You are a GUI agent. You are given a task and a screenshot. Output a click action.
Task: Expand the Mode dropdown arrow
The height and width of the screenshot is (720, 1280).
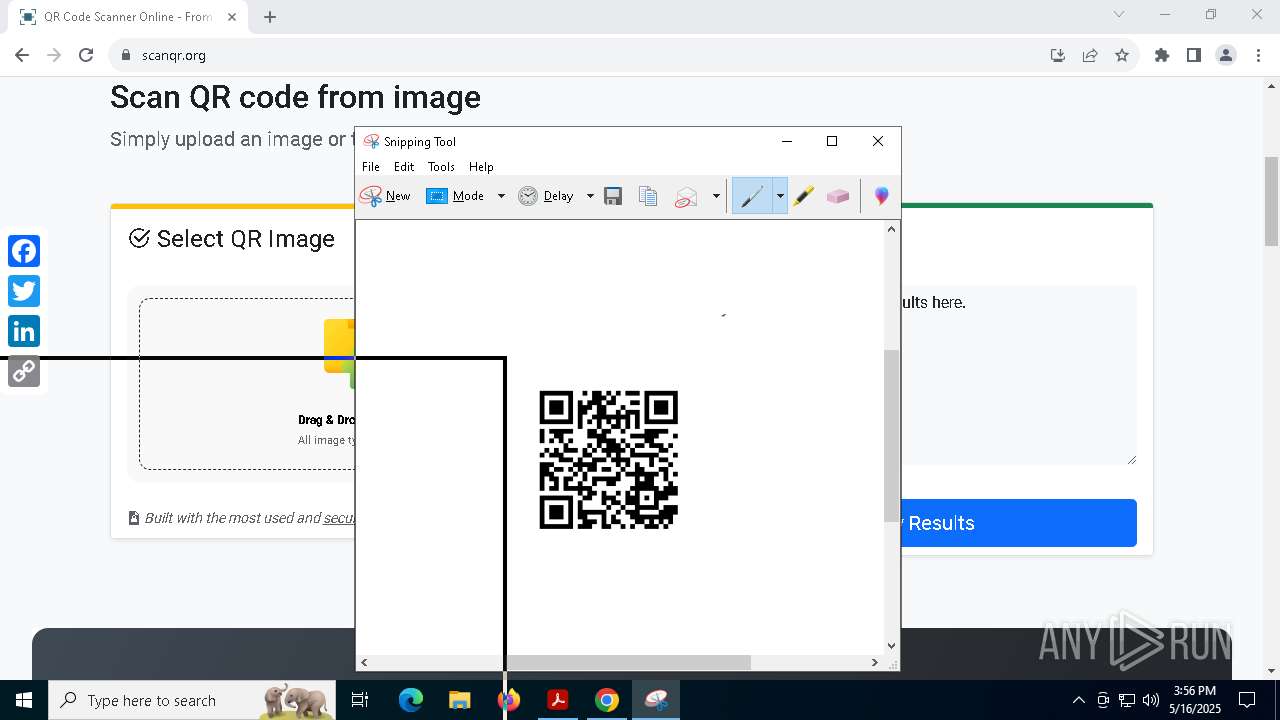[501, 196]
